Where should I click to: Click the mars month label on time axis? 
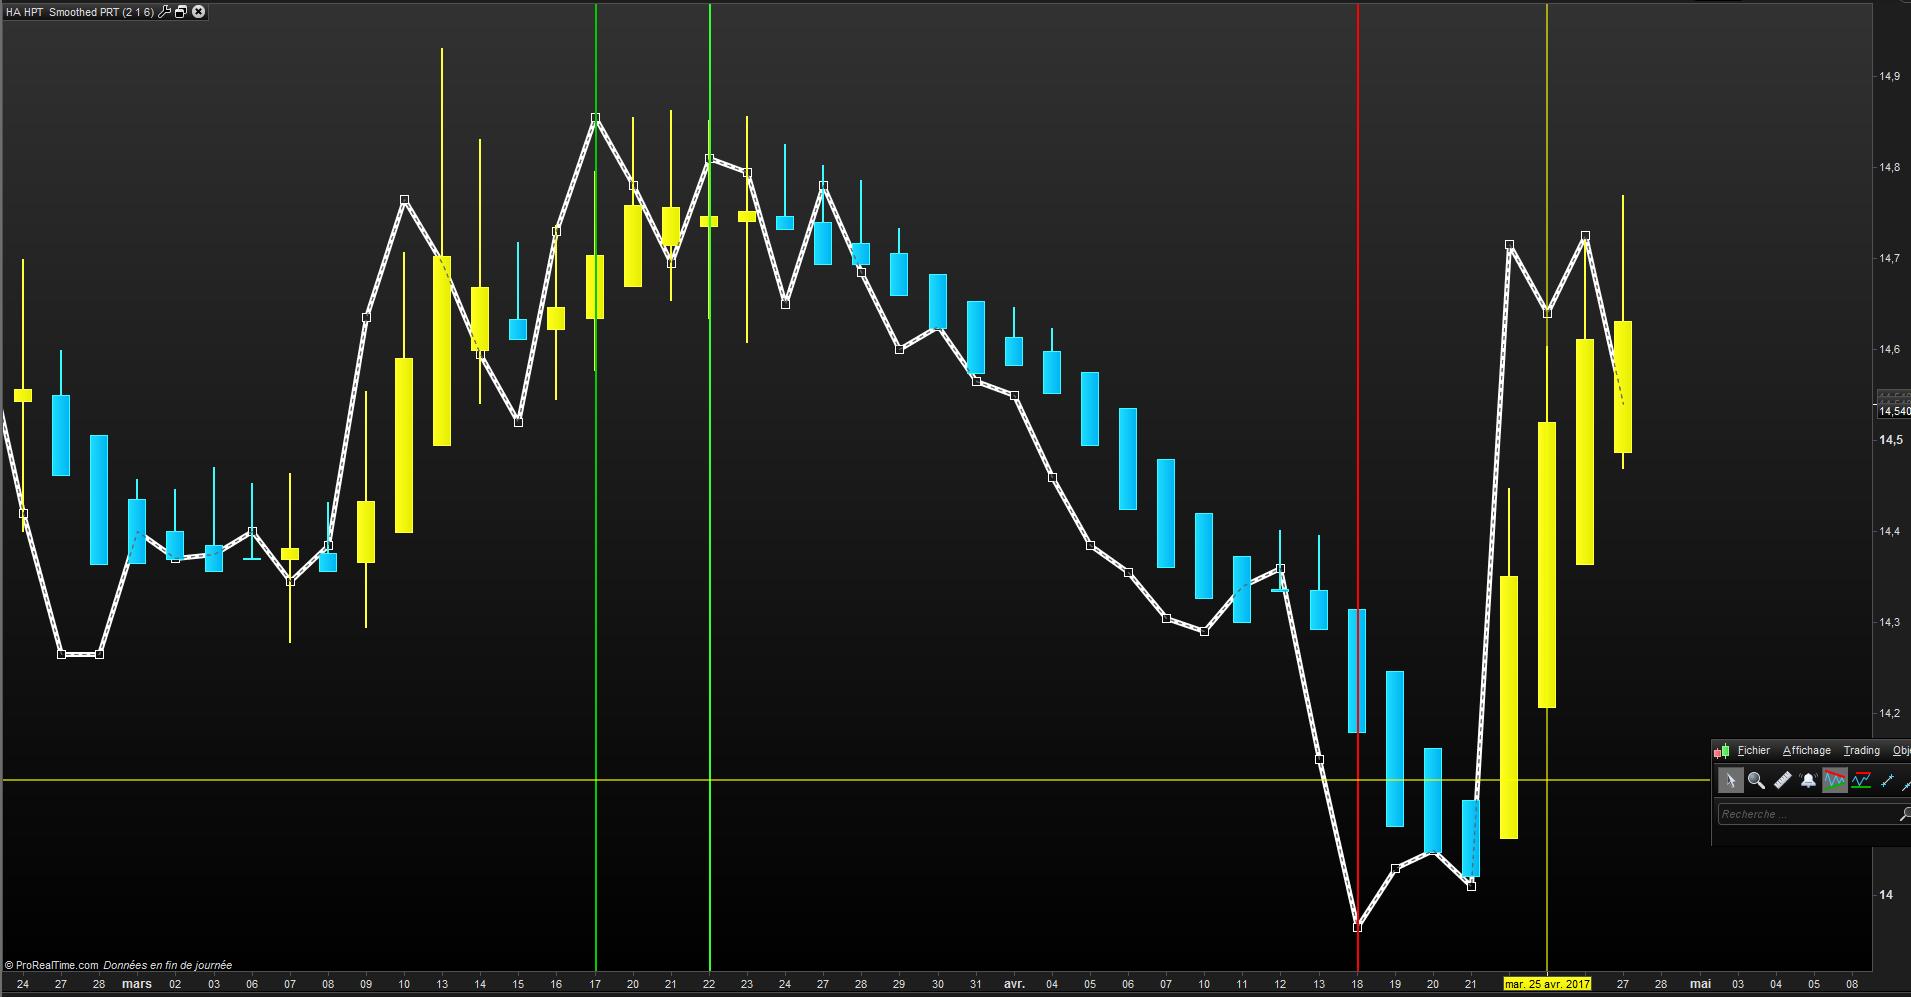tap(137, 984)
